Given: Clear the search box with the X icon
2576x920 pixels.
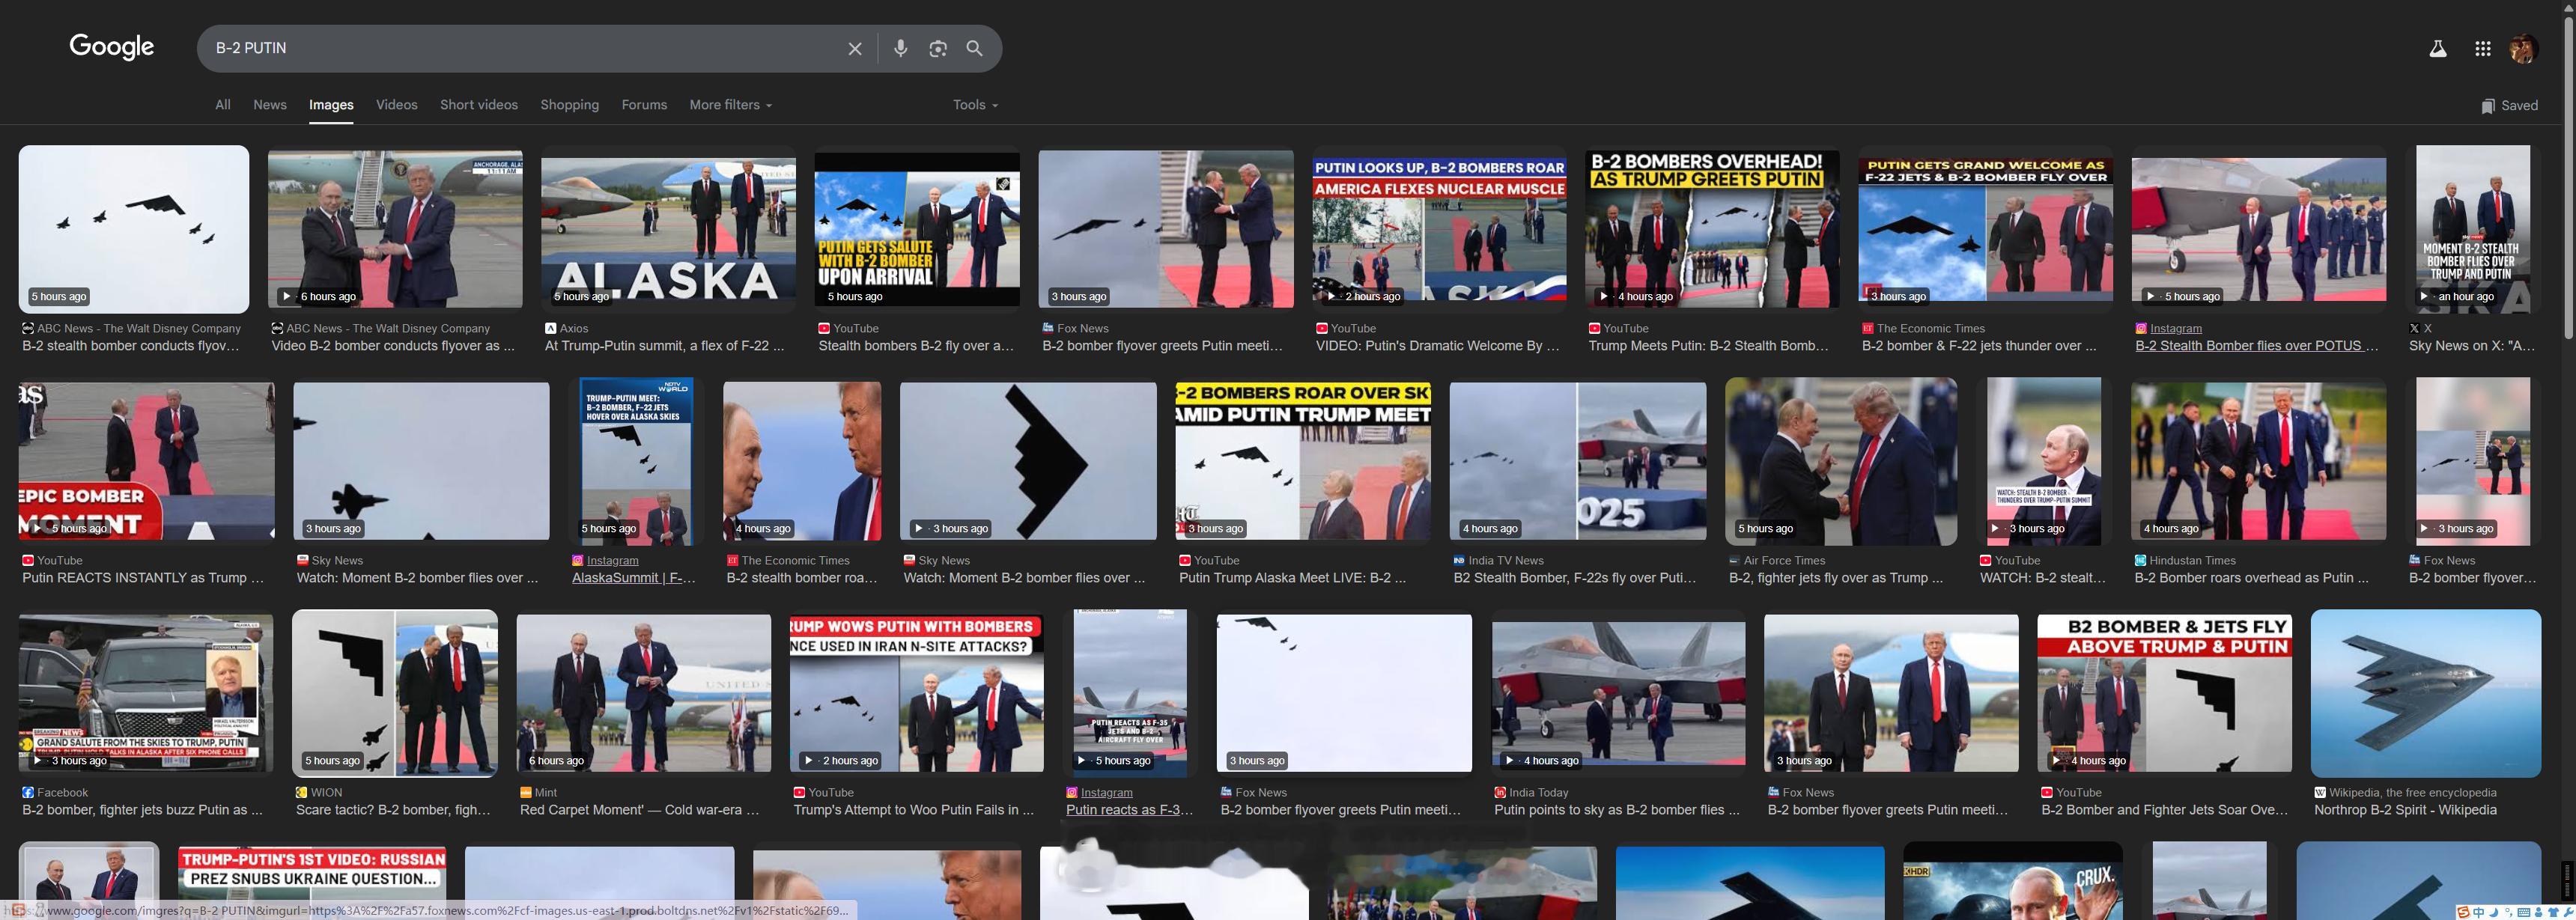Looking at the screenshot, I should click(855, 48).
